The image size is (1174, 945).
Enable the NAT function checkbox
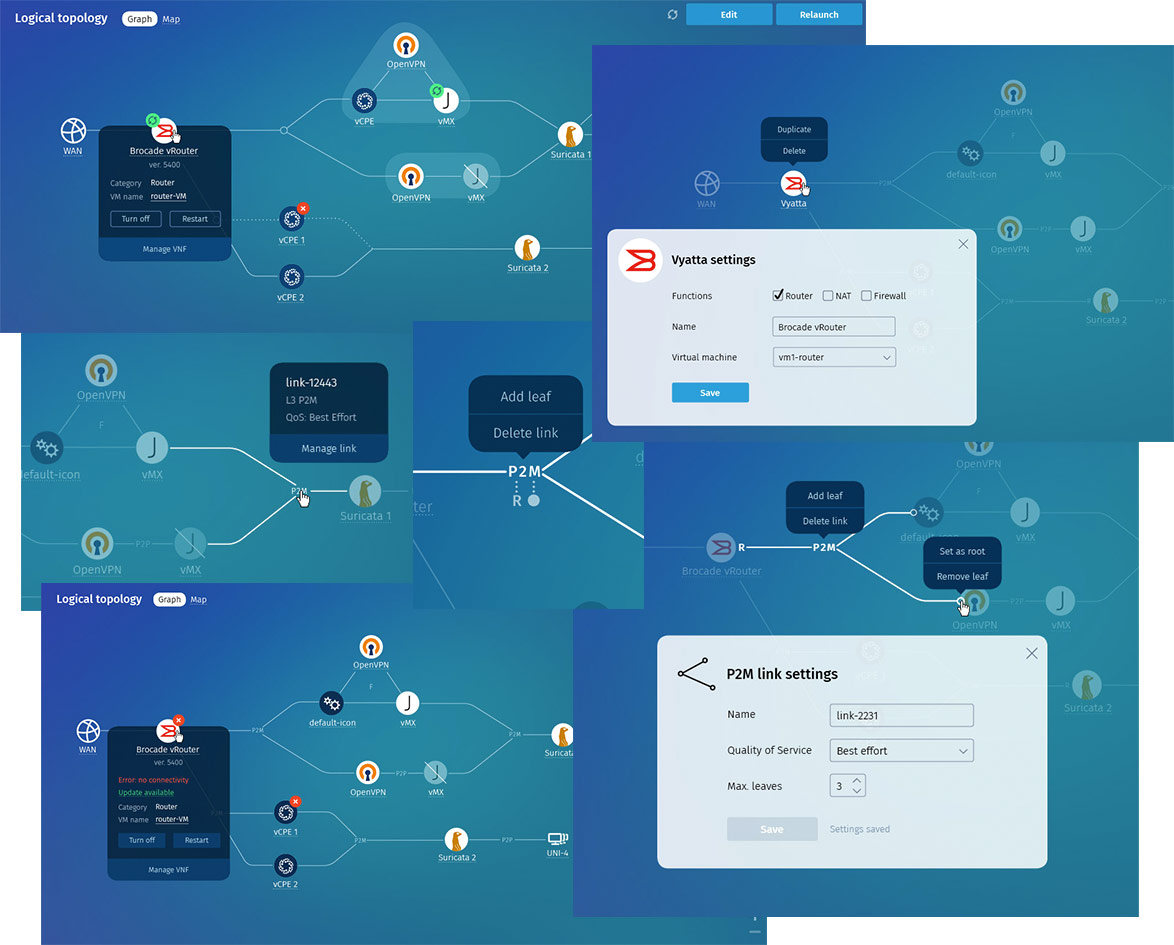tap(828, 296)
